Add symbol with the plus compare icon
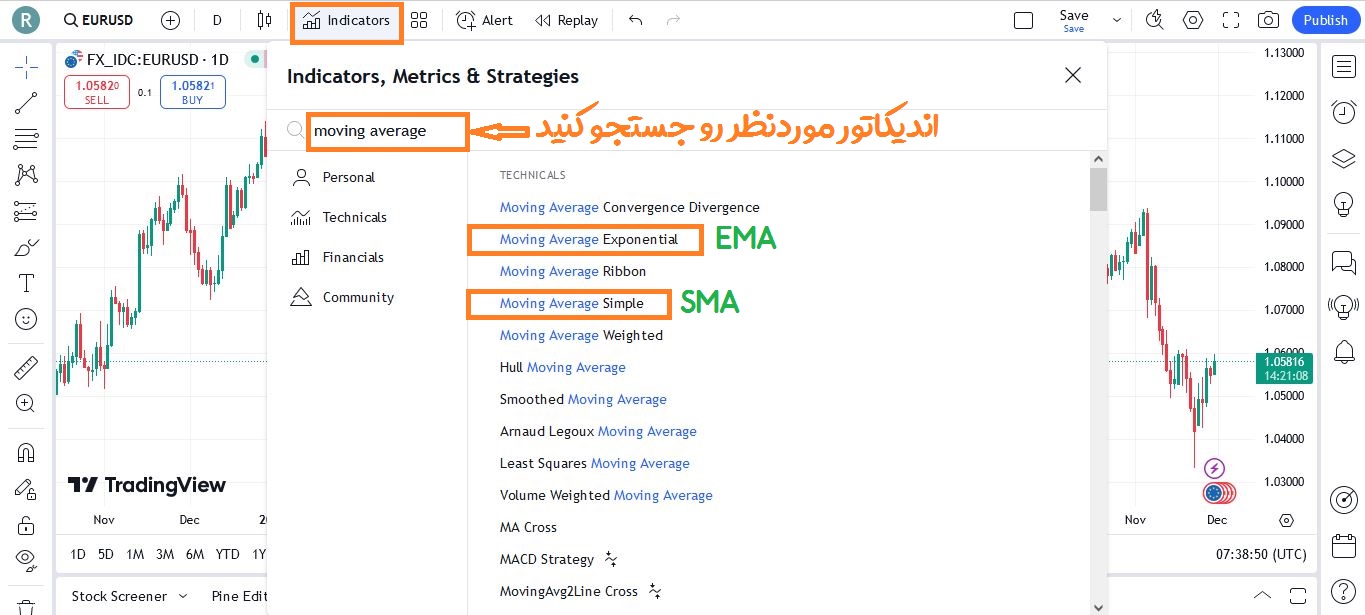The width and height of the screenshot is (1365, 615). 170,20
